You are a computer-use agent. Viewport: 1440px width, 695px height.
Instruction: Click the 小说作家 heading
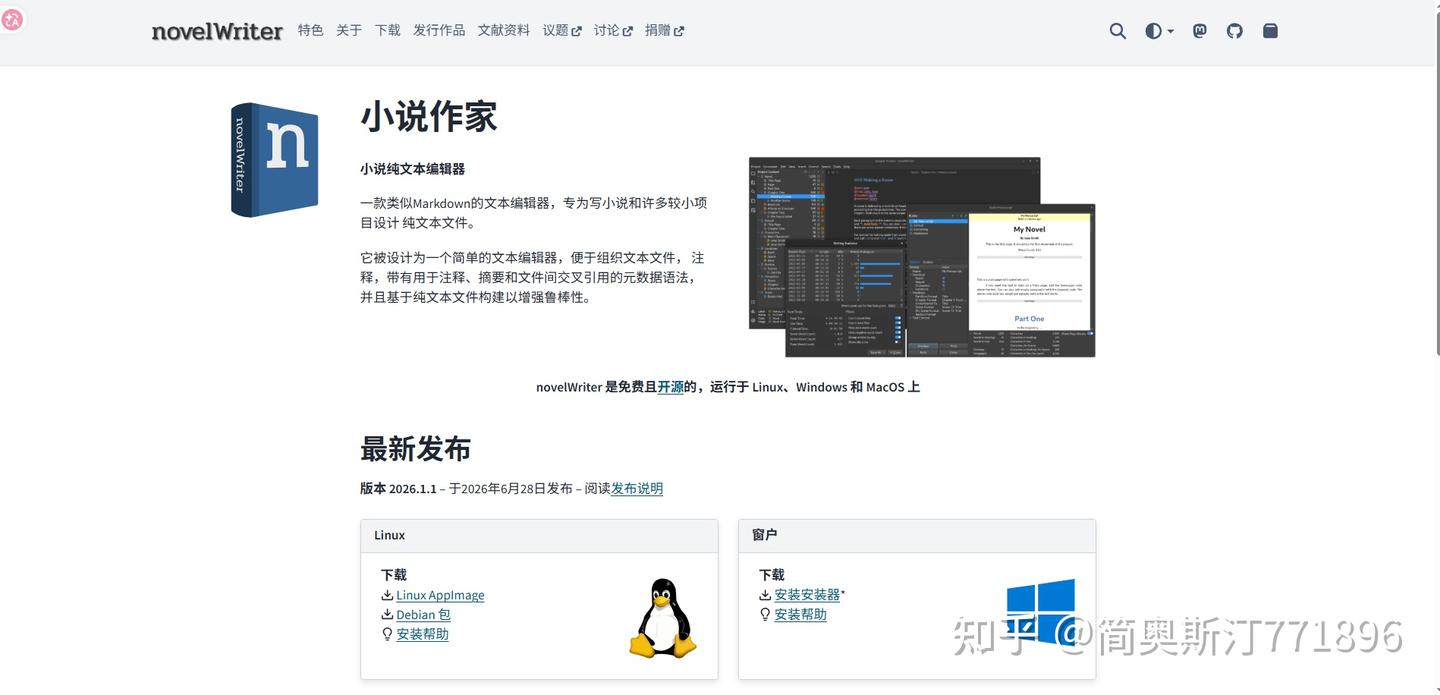click(428, 116)
